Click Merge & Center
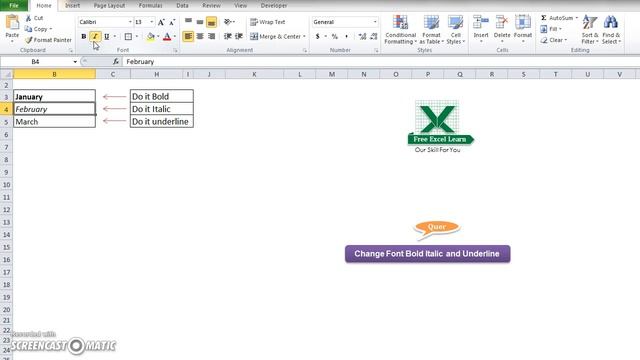 point(275,36)
